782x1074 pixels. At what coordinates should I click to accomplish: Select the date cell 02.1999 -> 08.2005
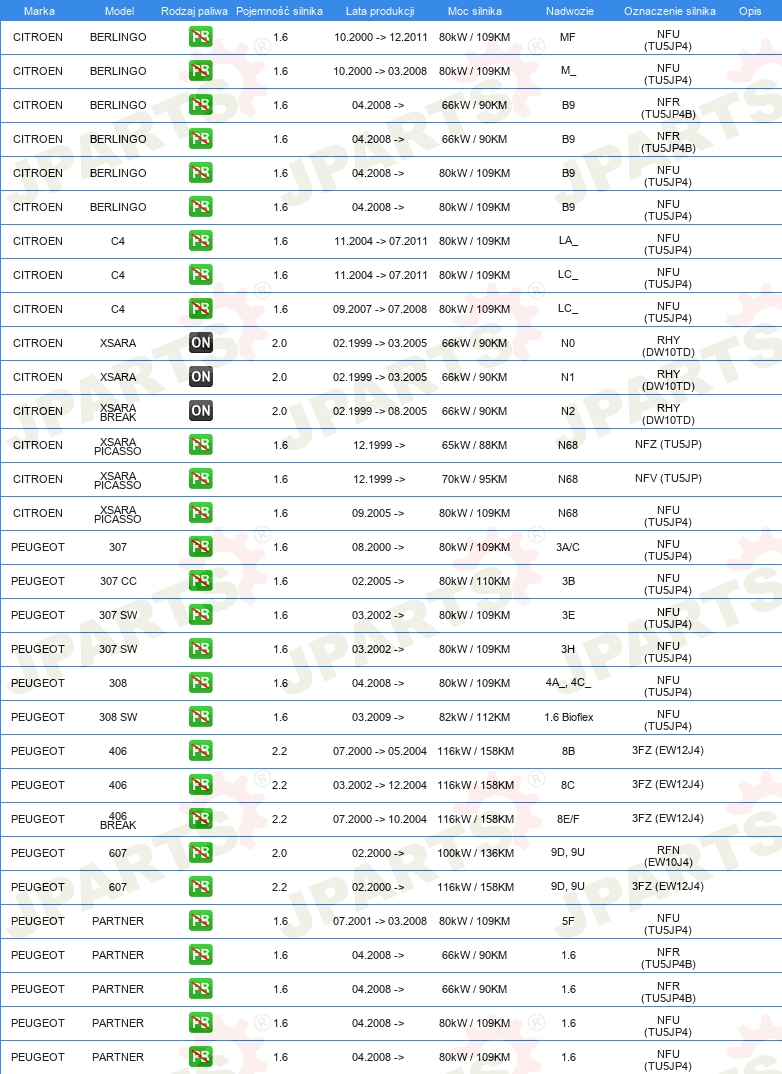(380, 411)
